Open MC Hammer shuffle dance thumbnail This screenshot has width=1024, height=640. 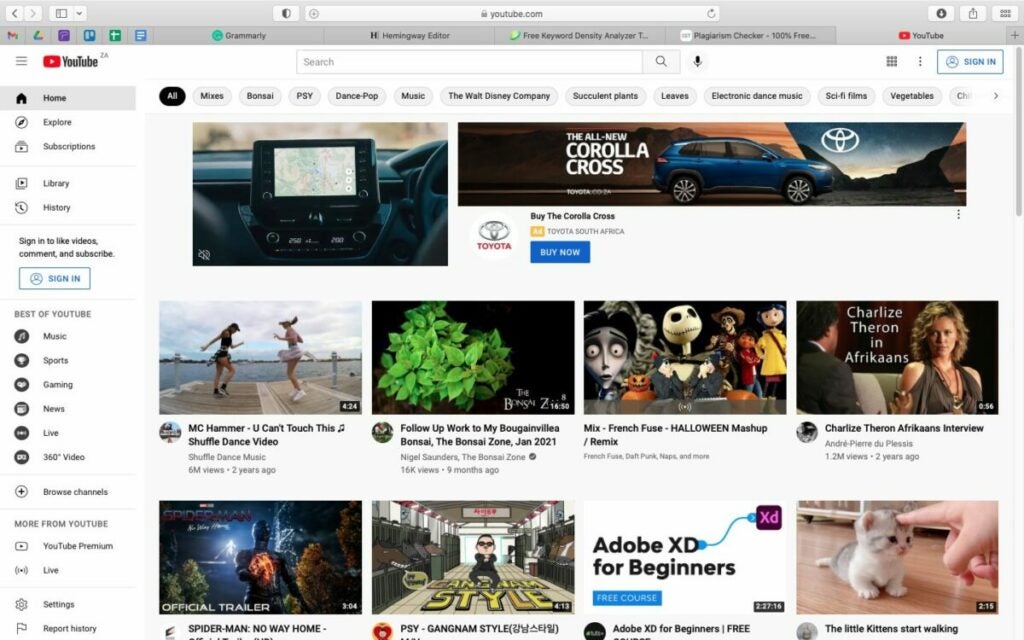point(260,357)
